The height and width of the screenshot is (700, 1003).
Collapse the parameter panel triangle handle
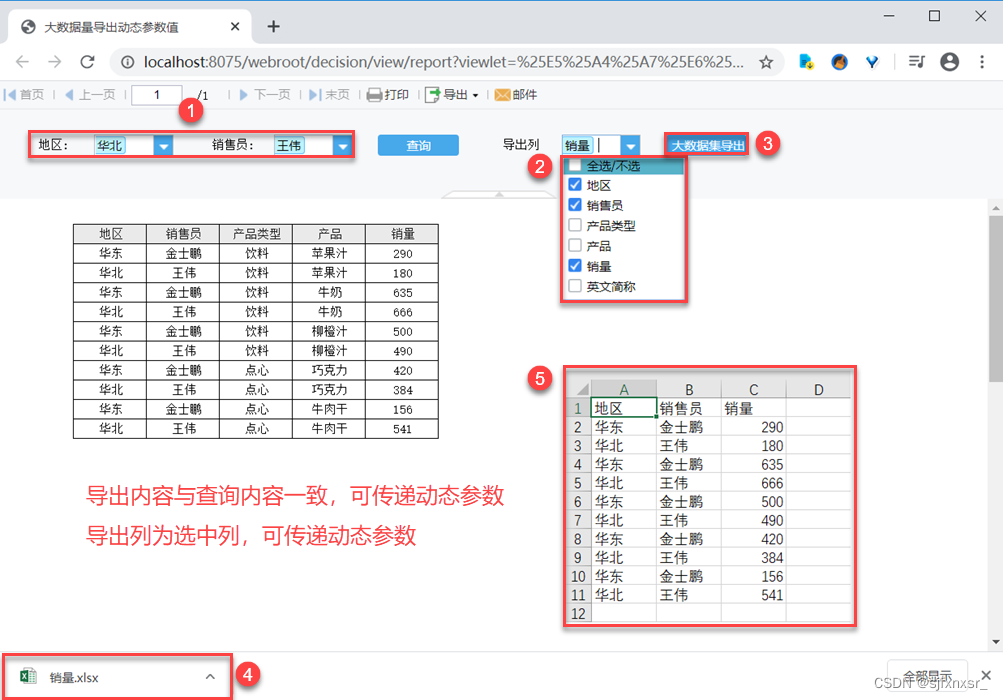[x=500, y=194]
